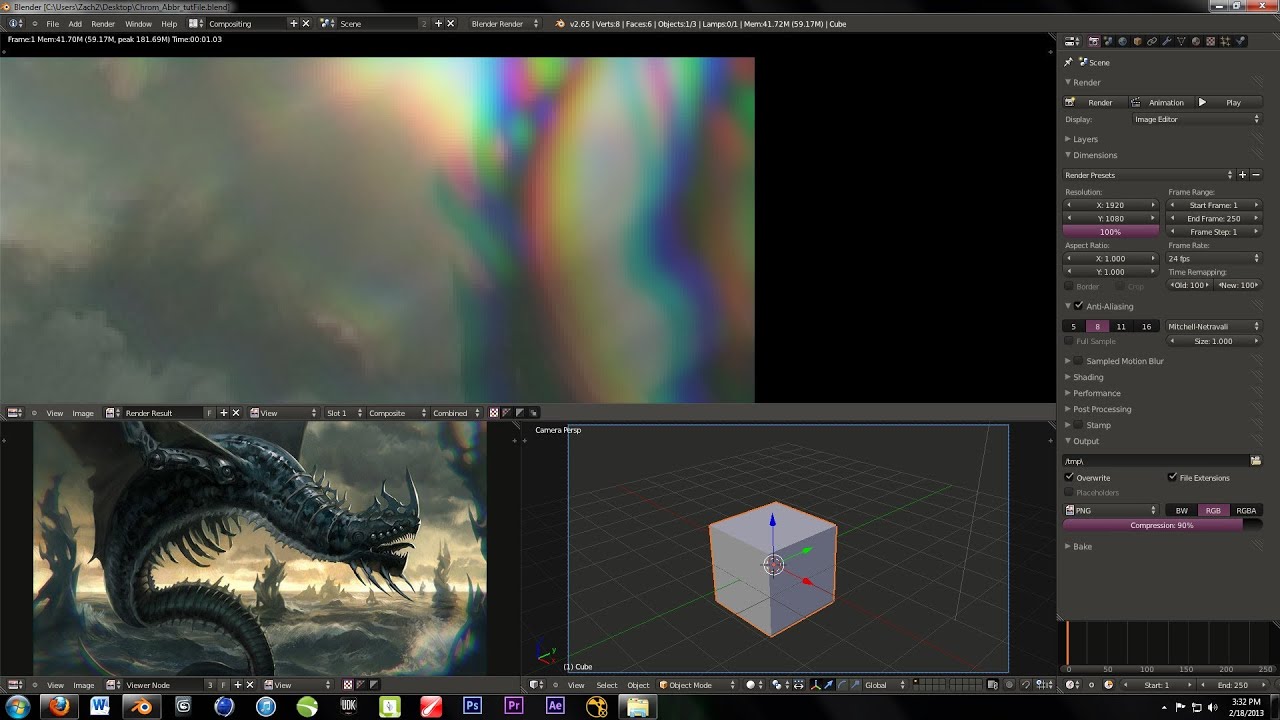Open the File menu
This screenshot has width=1280, height=720.
53,23
